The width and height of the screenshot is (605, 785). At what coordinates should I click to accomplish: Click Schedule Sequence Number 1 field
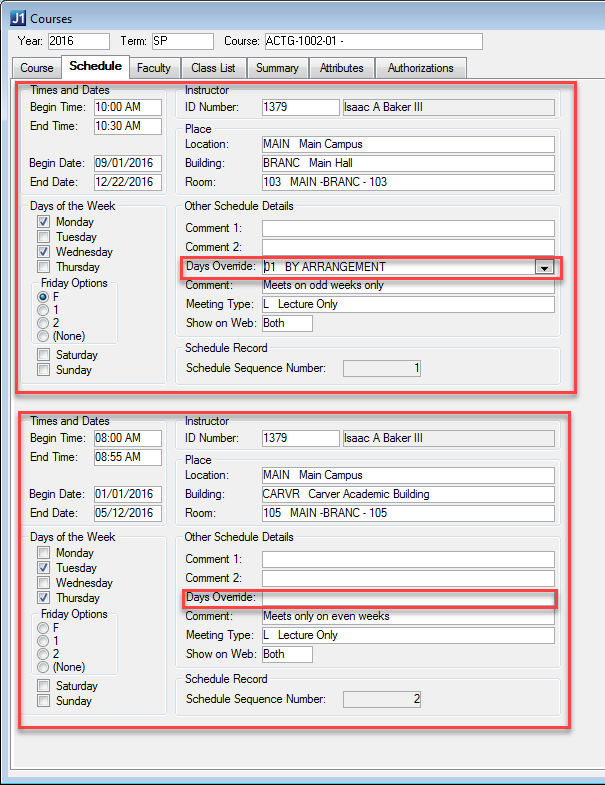coord(382,368)
